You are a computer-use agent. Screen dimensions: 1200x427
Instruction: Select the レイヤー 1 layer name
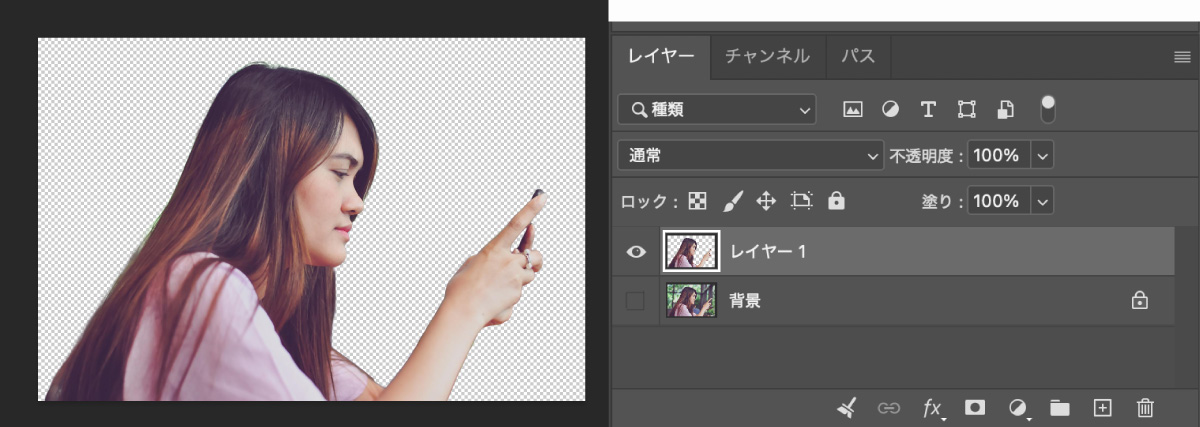pyautogui.click(x=768, y=252)
